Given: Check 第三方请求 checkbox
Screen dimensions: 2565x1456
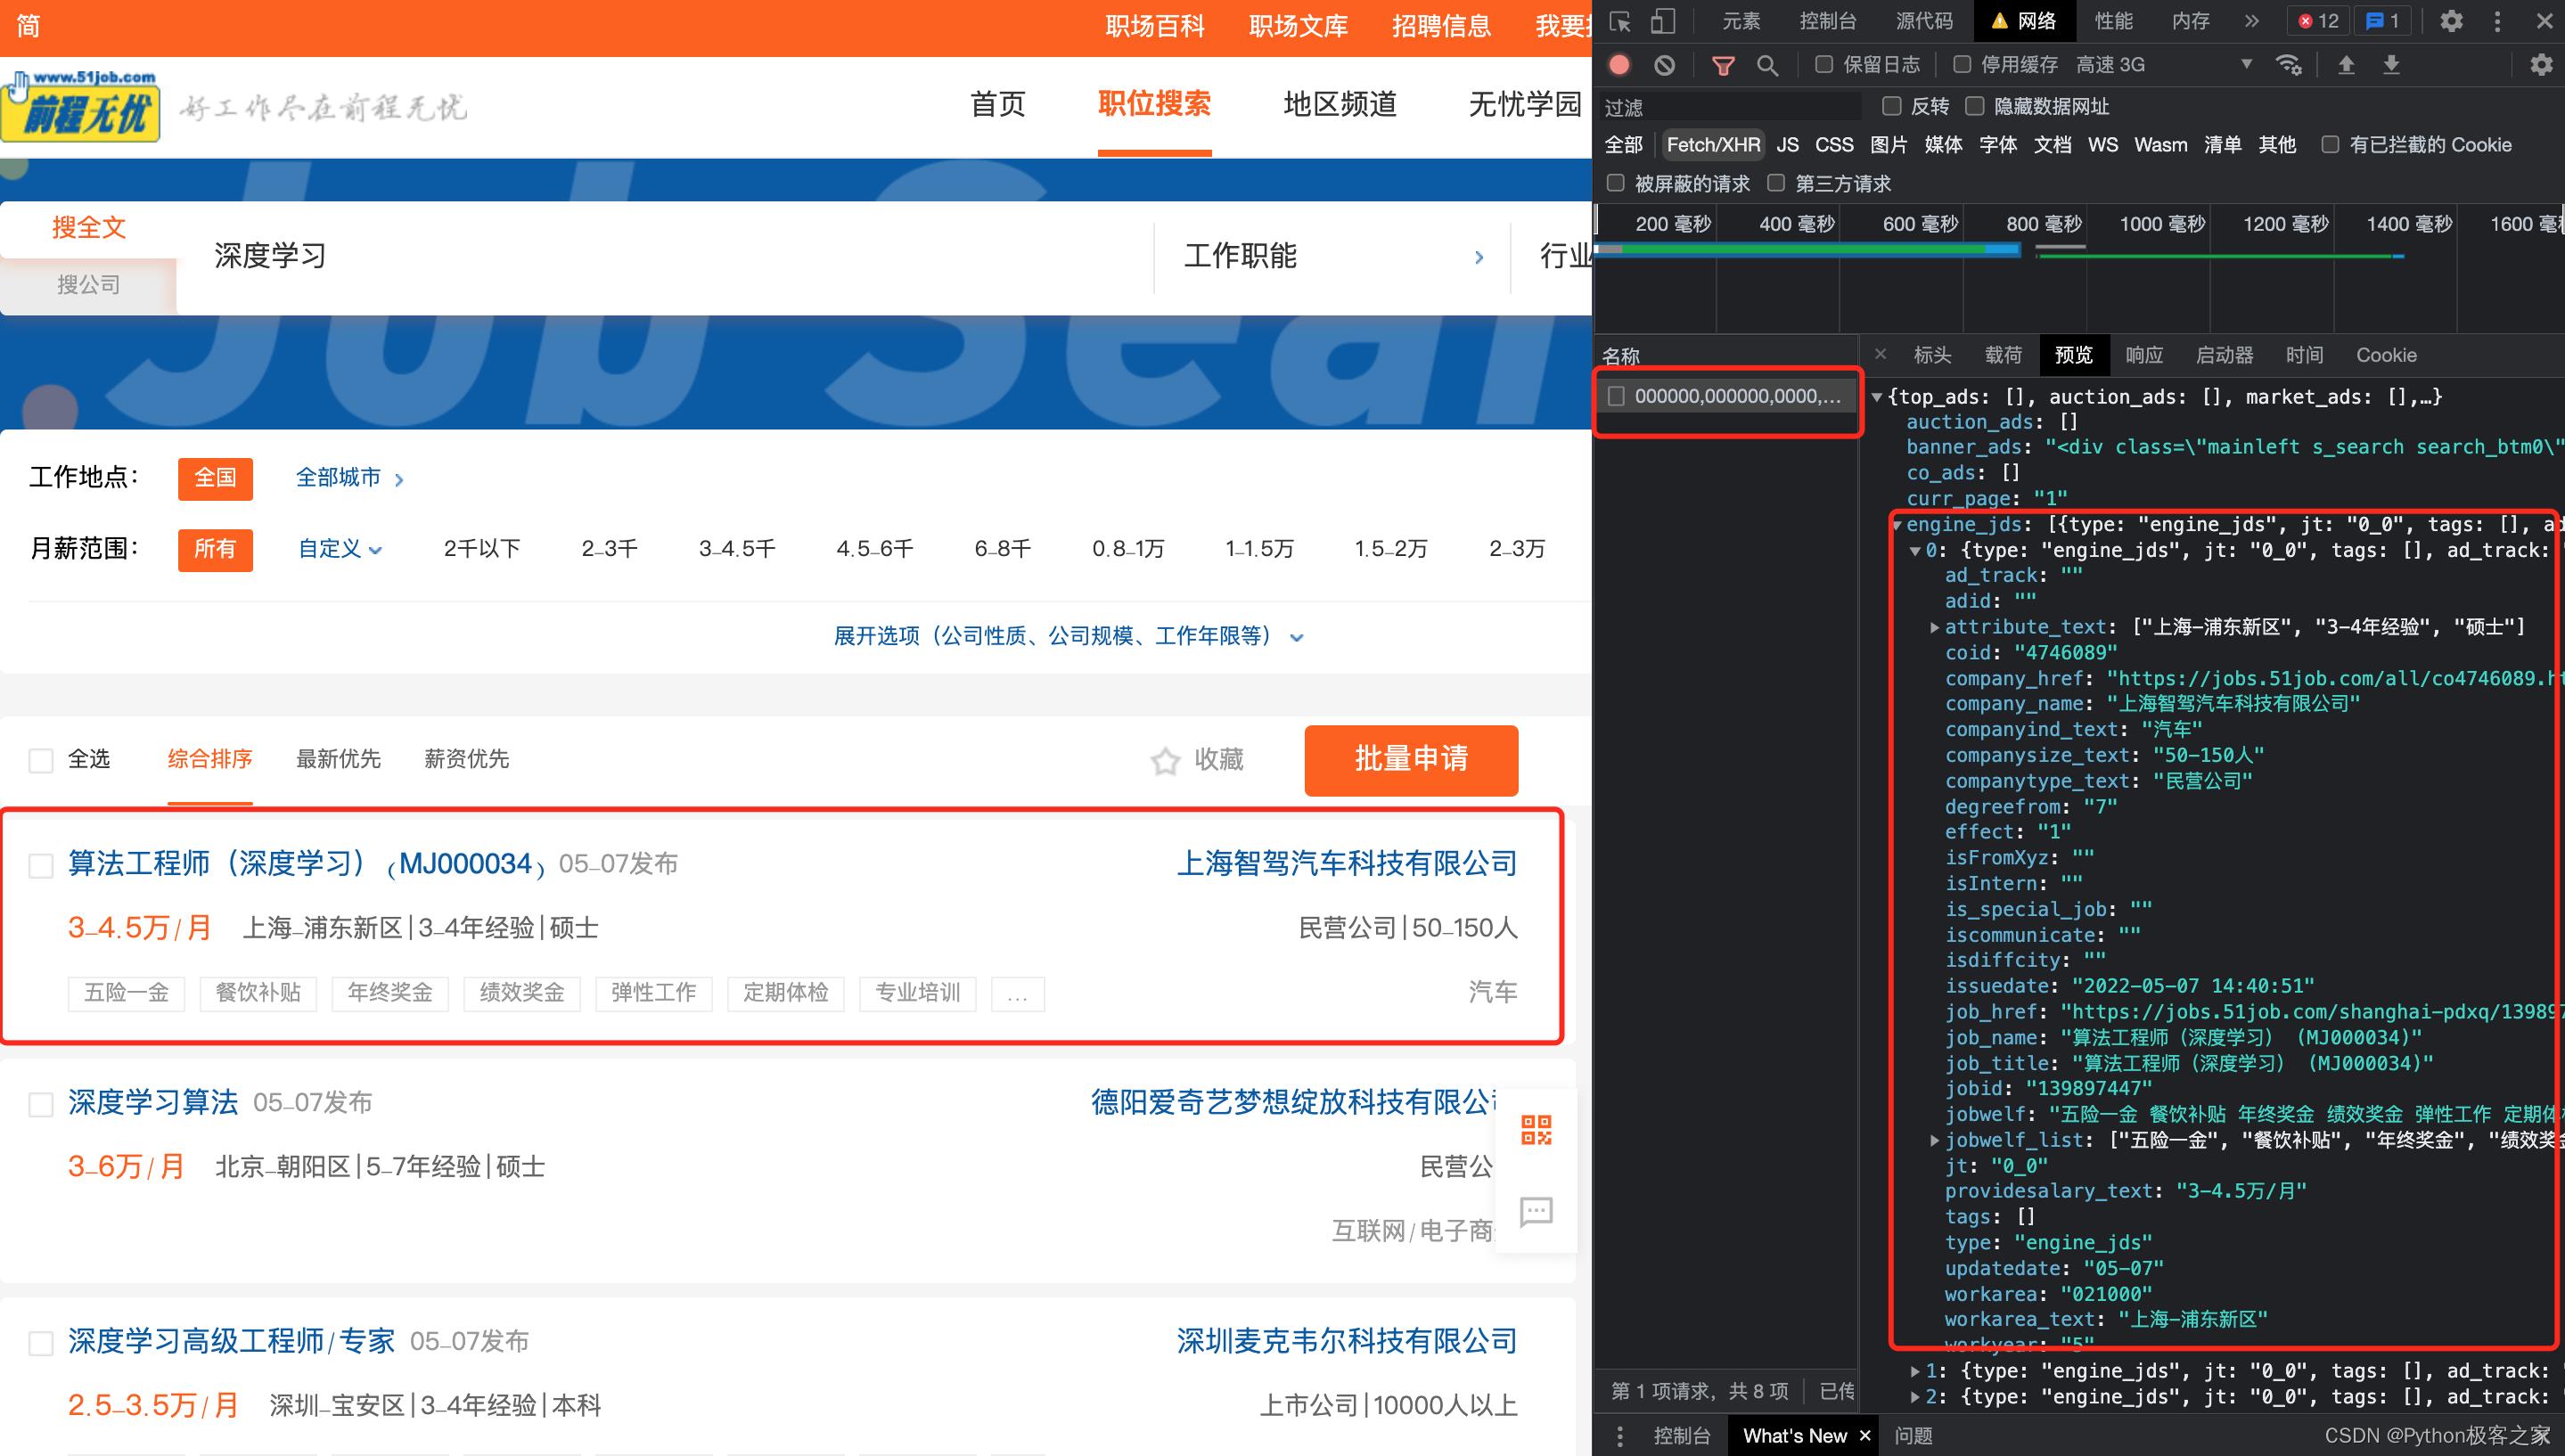Looking at the screenshot, I should (1776, 183).
